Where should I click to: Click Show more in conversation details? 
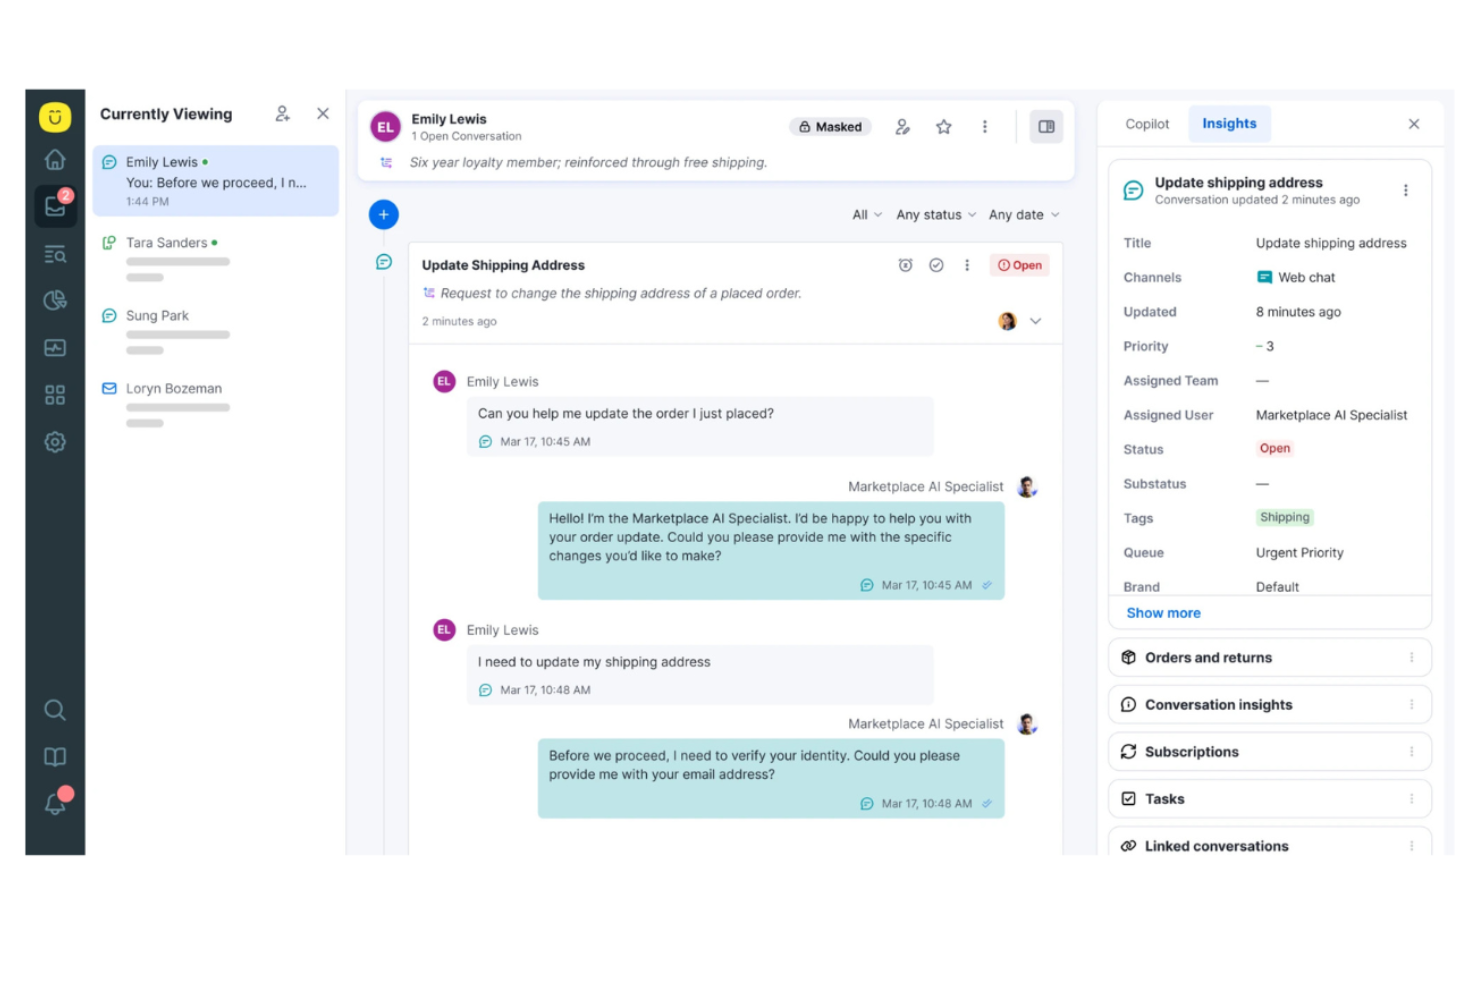click(1163, 612)
